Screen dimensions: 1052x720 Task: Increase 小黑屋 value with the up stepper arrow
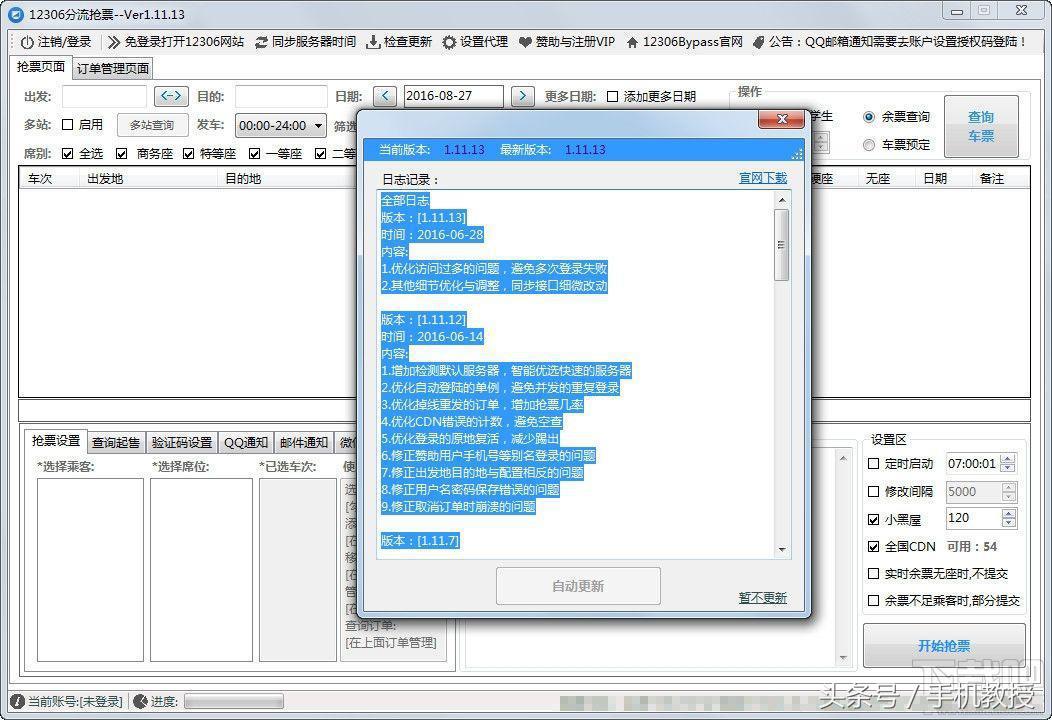(1008, 514)
